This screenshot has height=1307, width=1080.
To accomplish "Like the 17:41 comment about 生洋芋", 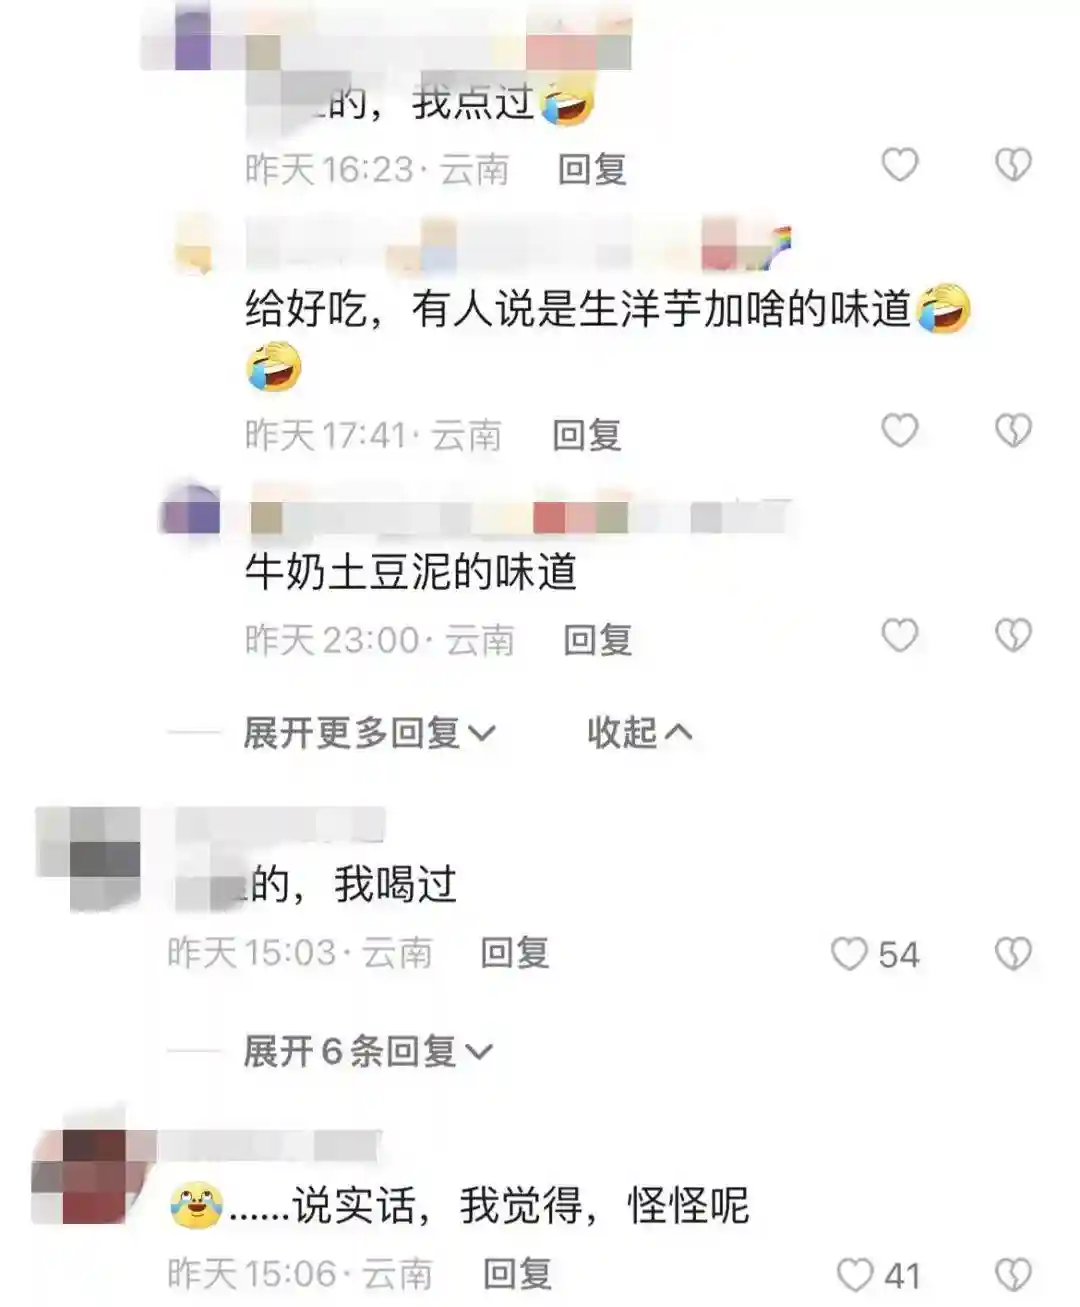I will tap(899, 431).
